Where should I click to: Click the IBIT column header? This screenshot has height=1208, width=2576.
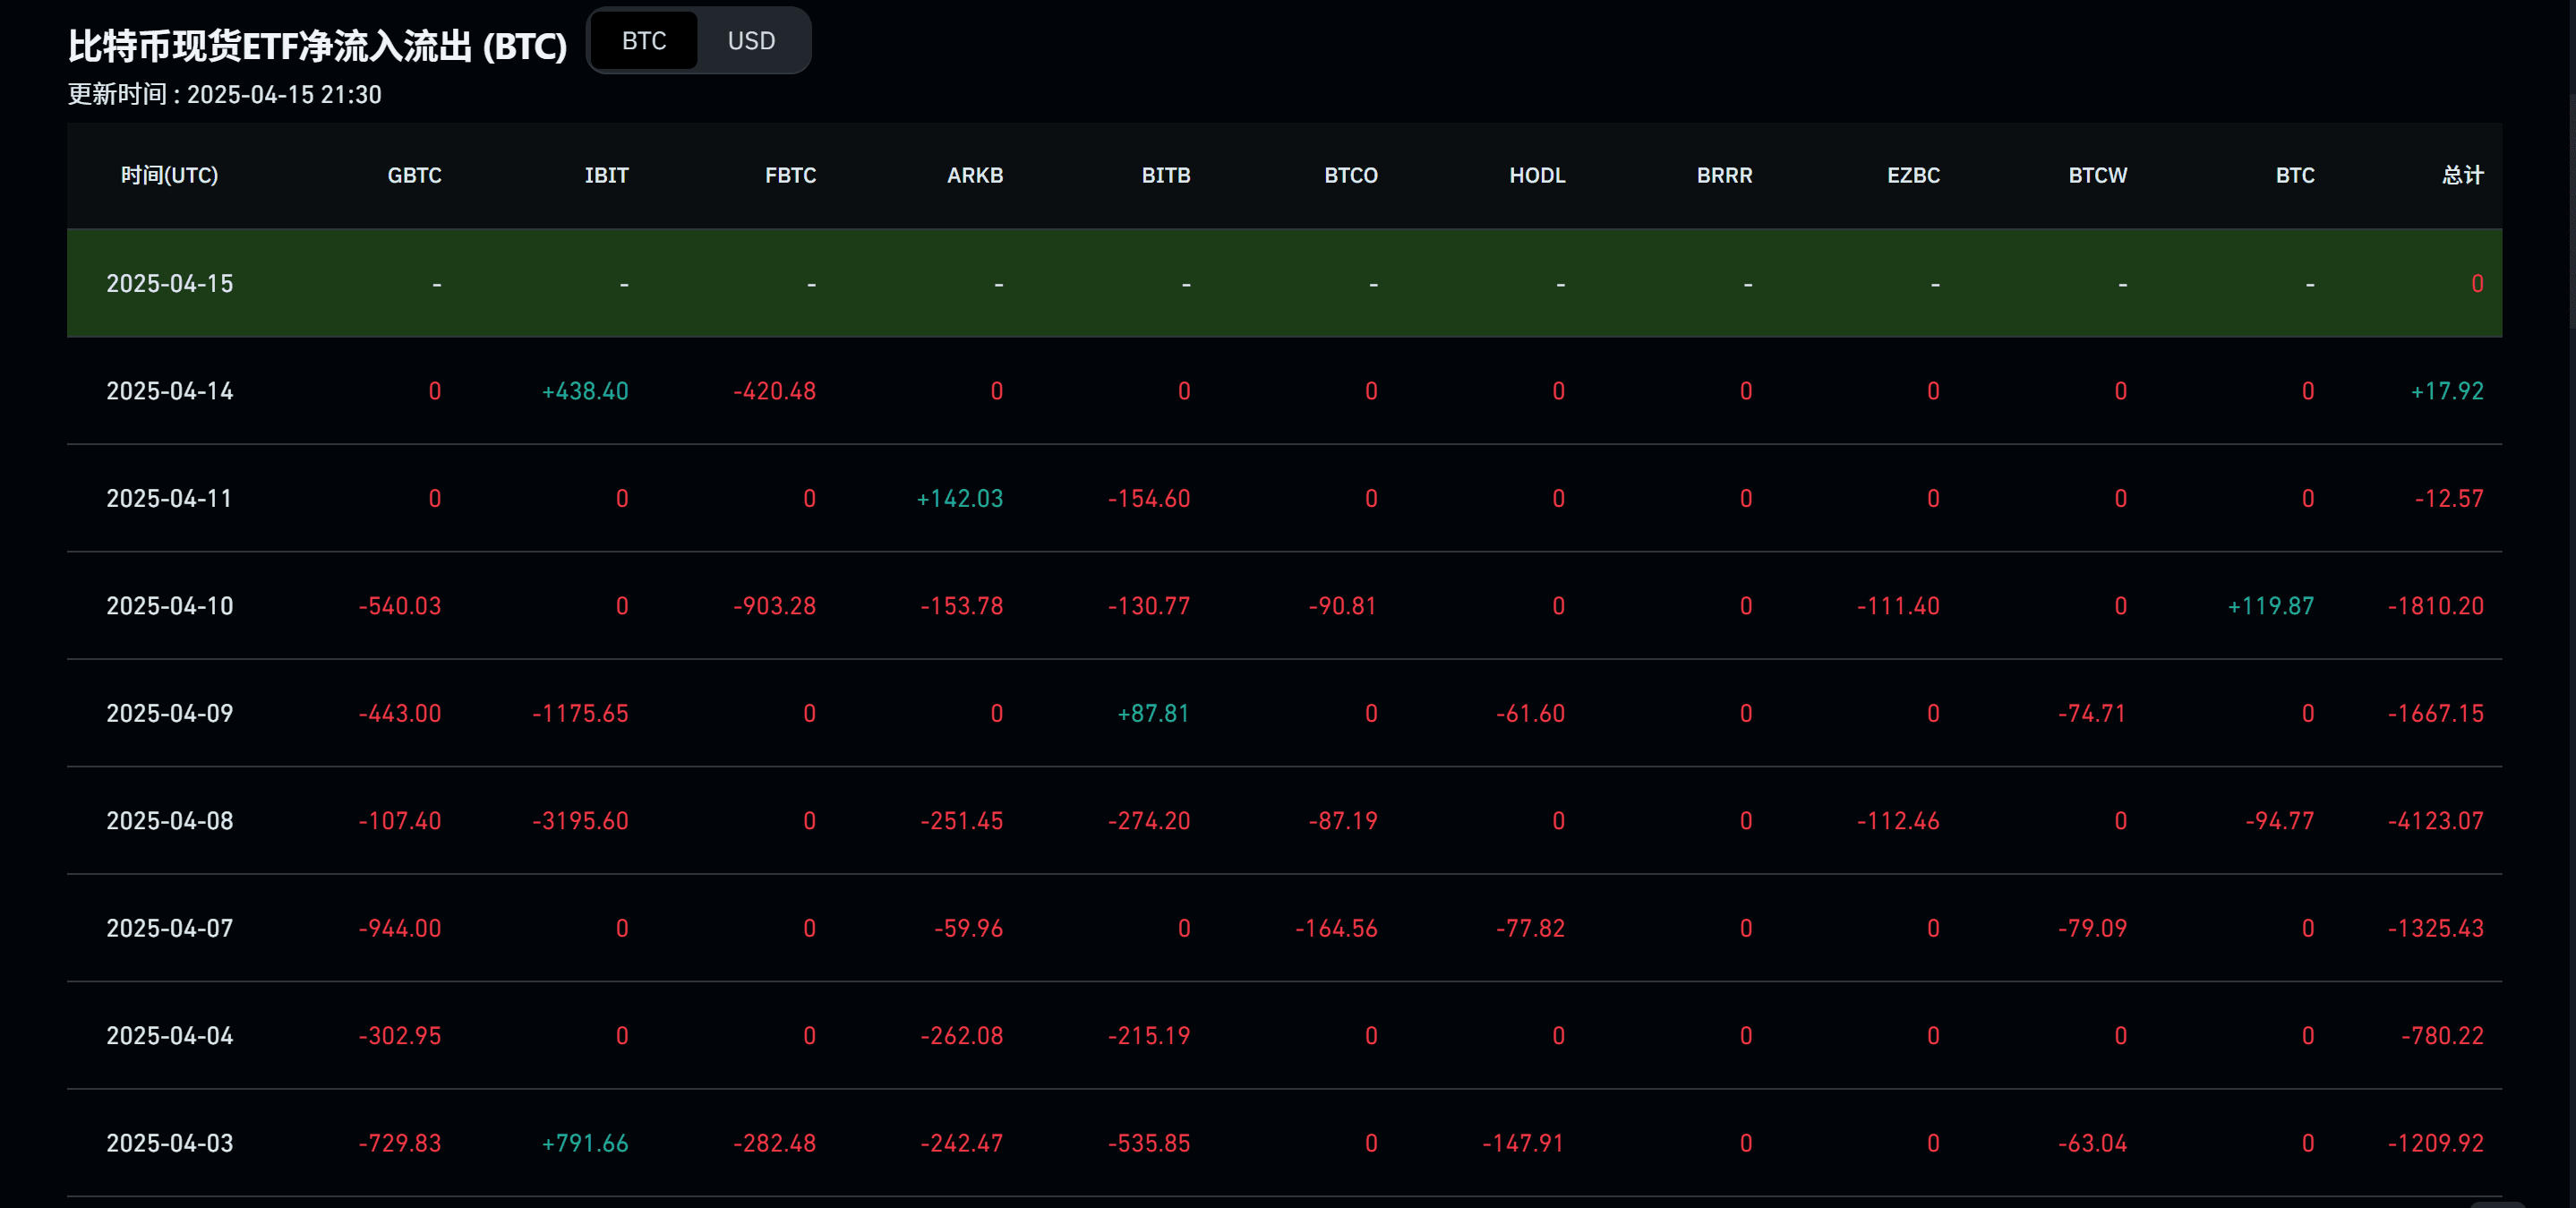point(606,175)
